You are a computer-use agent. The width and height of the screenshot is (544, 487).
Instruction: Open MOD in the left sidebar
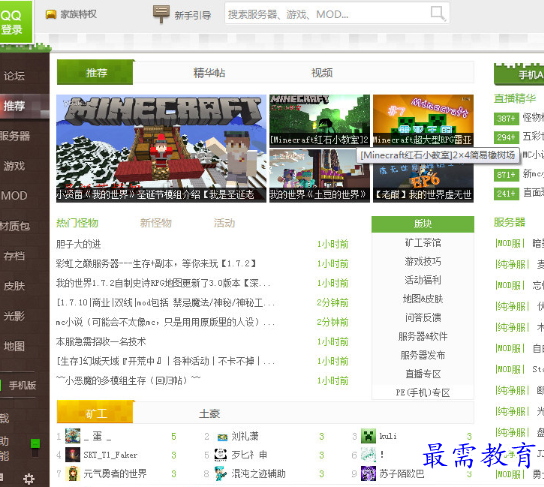coord(14,196)
